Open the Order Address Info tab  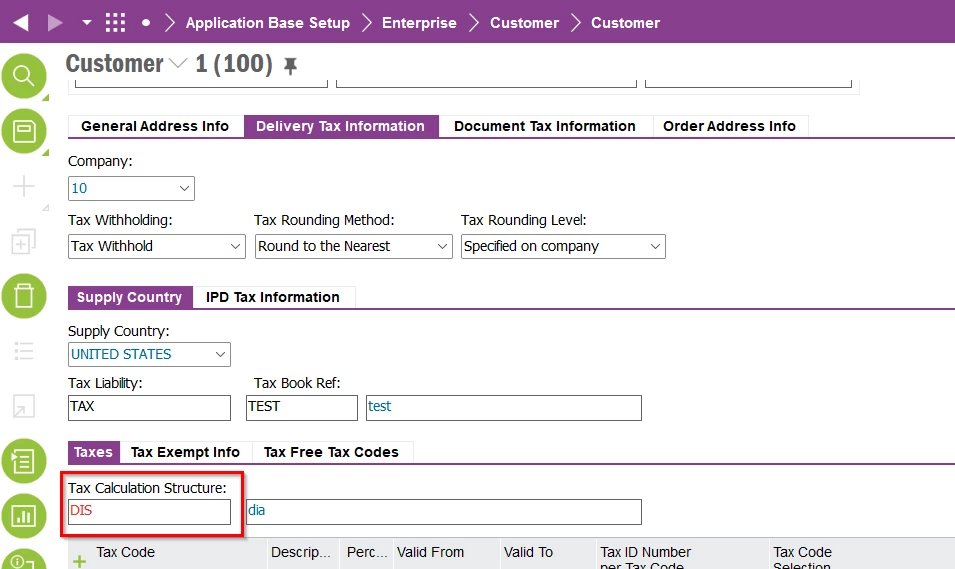point(729,126)
